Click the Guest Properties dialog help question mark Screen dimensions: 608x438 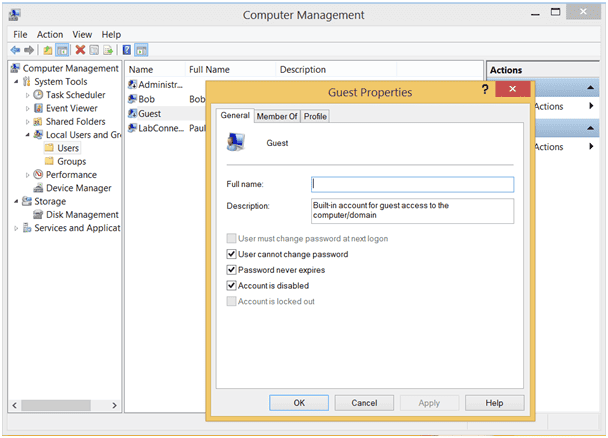[485, 90]
